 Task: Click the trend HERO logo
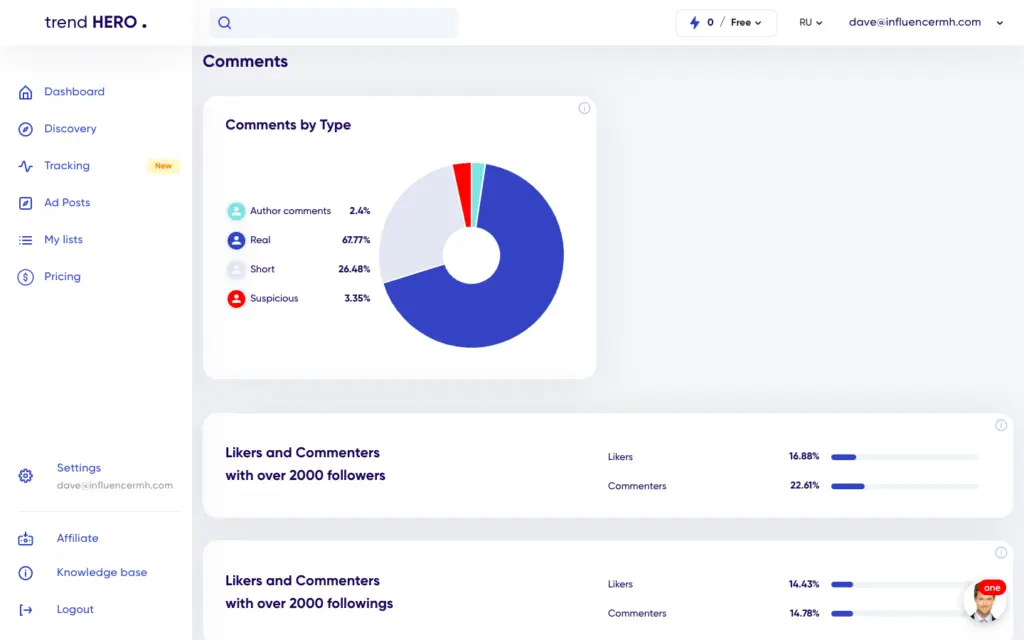click(95, 22)
